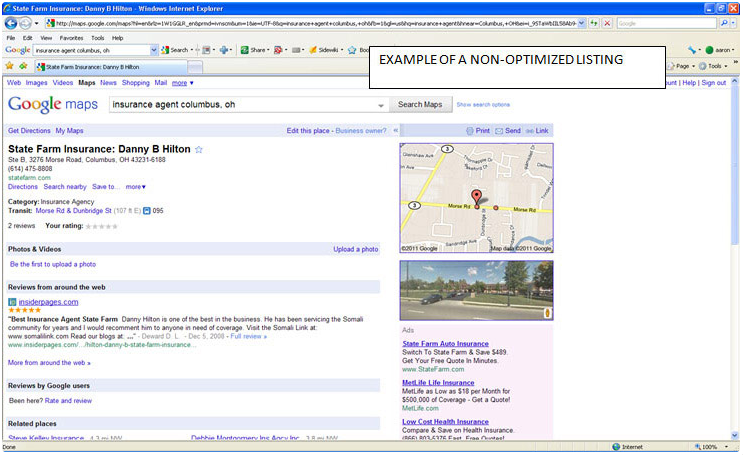This screenshot has width=743, height=455.
Task: Click More from around the web link
Action: click(49, 363)
